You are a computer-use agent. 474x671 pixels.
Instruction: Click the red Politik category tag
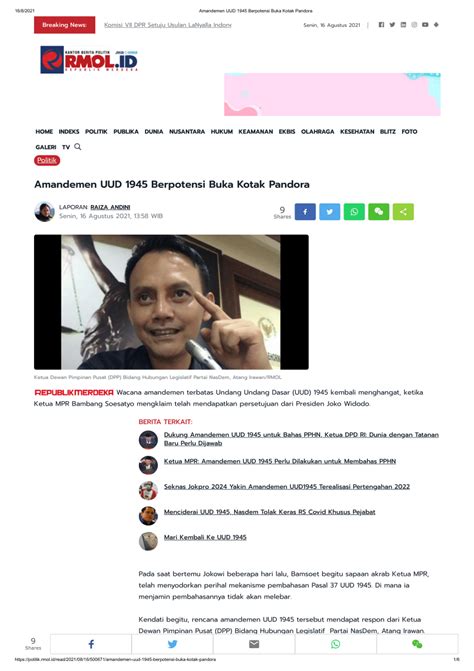tap(47, 160)
